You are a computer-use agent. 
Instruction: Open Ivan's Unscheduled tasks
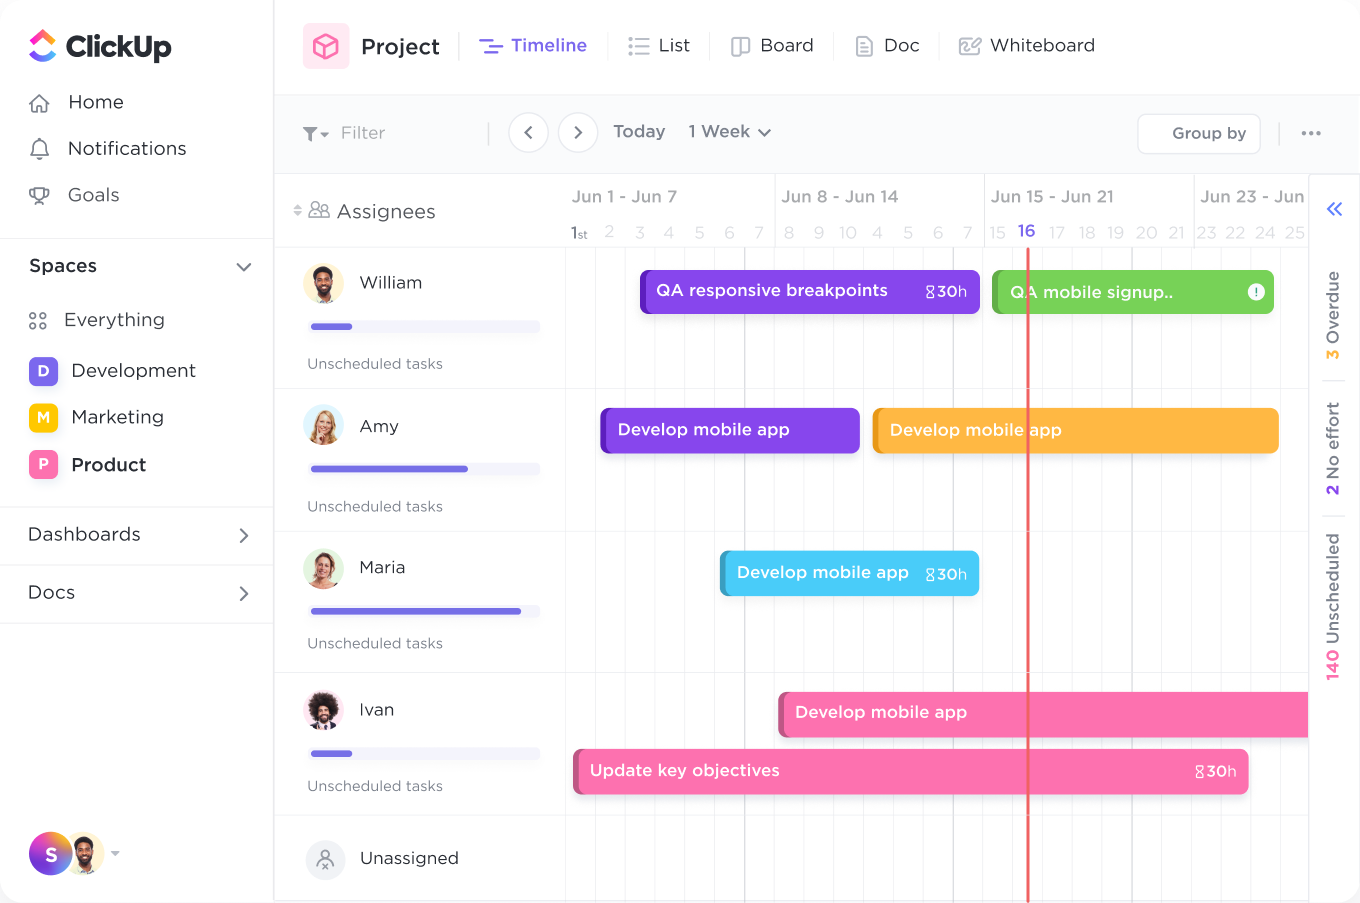click(x=375, y=787)
